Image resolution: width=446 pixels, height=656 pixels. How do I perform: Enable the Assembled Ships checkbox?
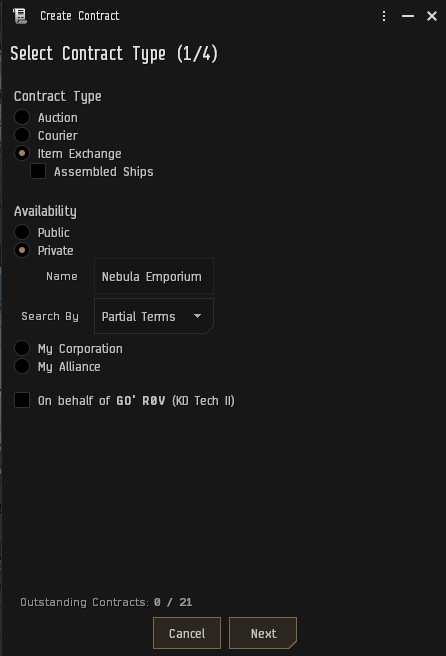pos(38,171)
